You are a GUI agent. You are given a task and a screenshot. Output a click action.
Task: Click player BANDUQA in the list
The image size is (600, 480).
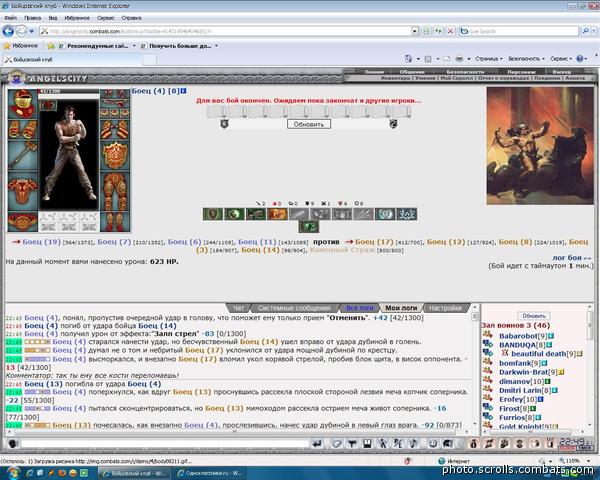tap(517, 345)
